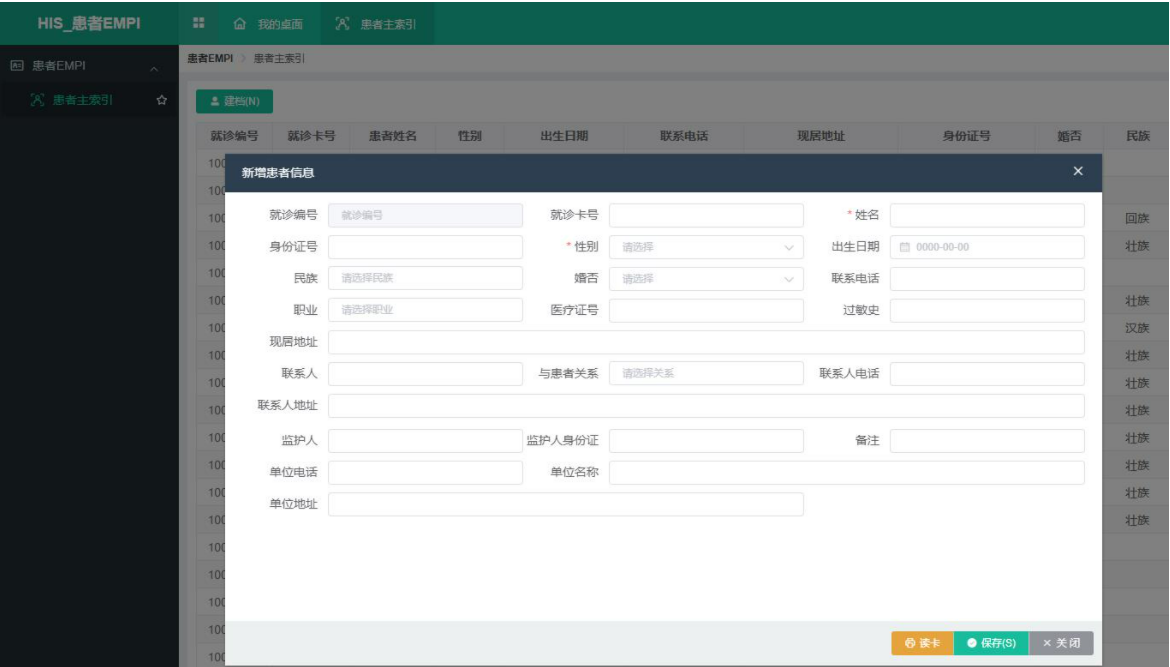Click the grid menu icon in top bar
Image resolution: width=1170 pixels, height=667 pixels.
click(x=198, y=23)
